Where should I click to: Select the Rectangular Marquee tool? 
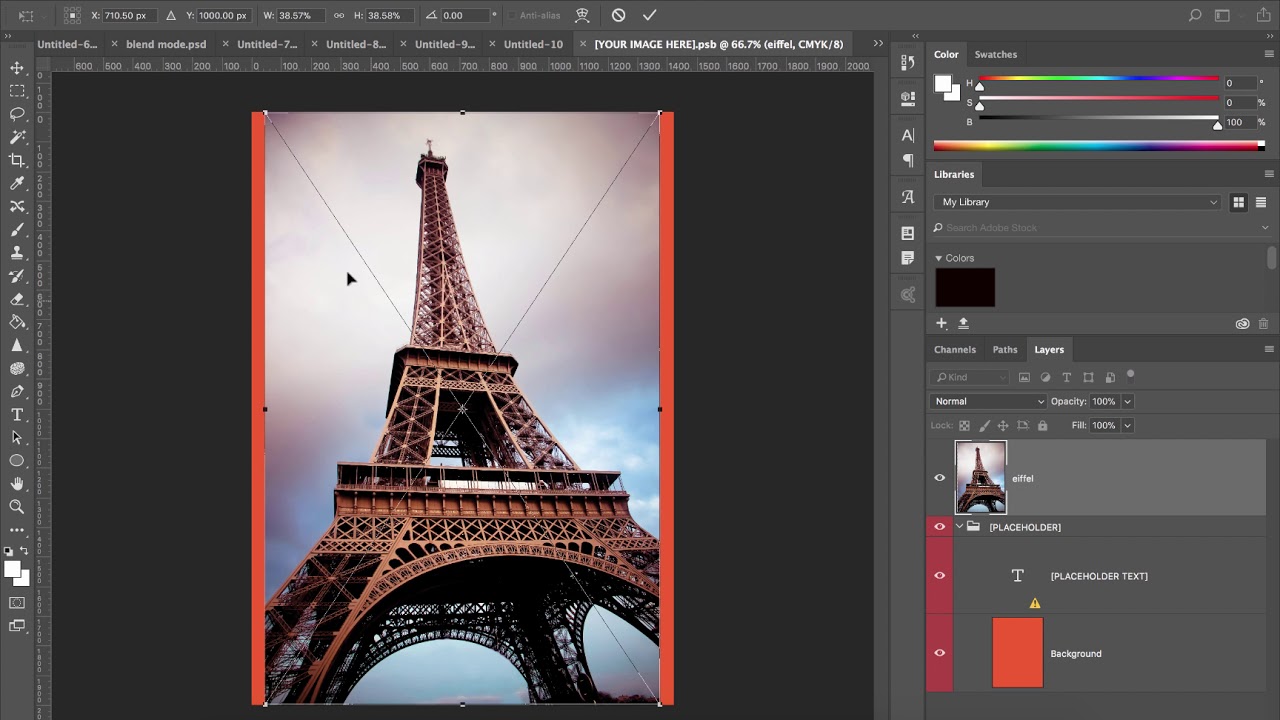pos(17,91)
